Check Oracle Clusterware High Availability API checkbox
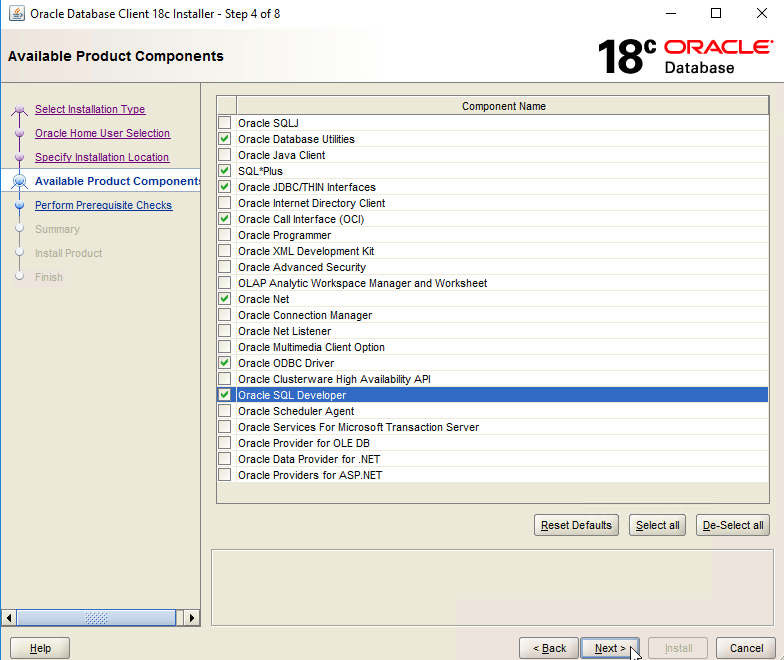 coord(224,378)
